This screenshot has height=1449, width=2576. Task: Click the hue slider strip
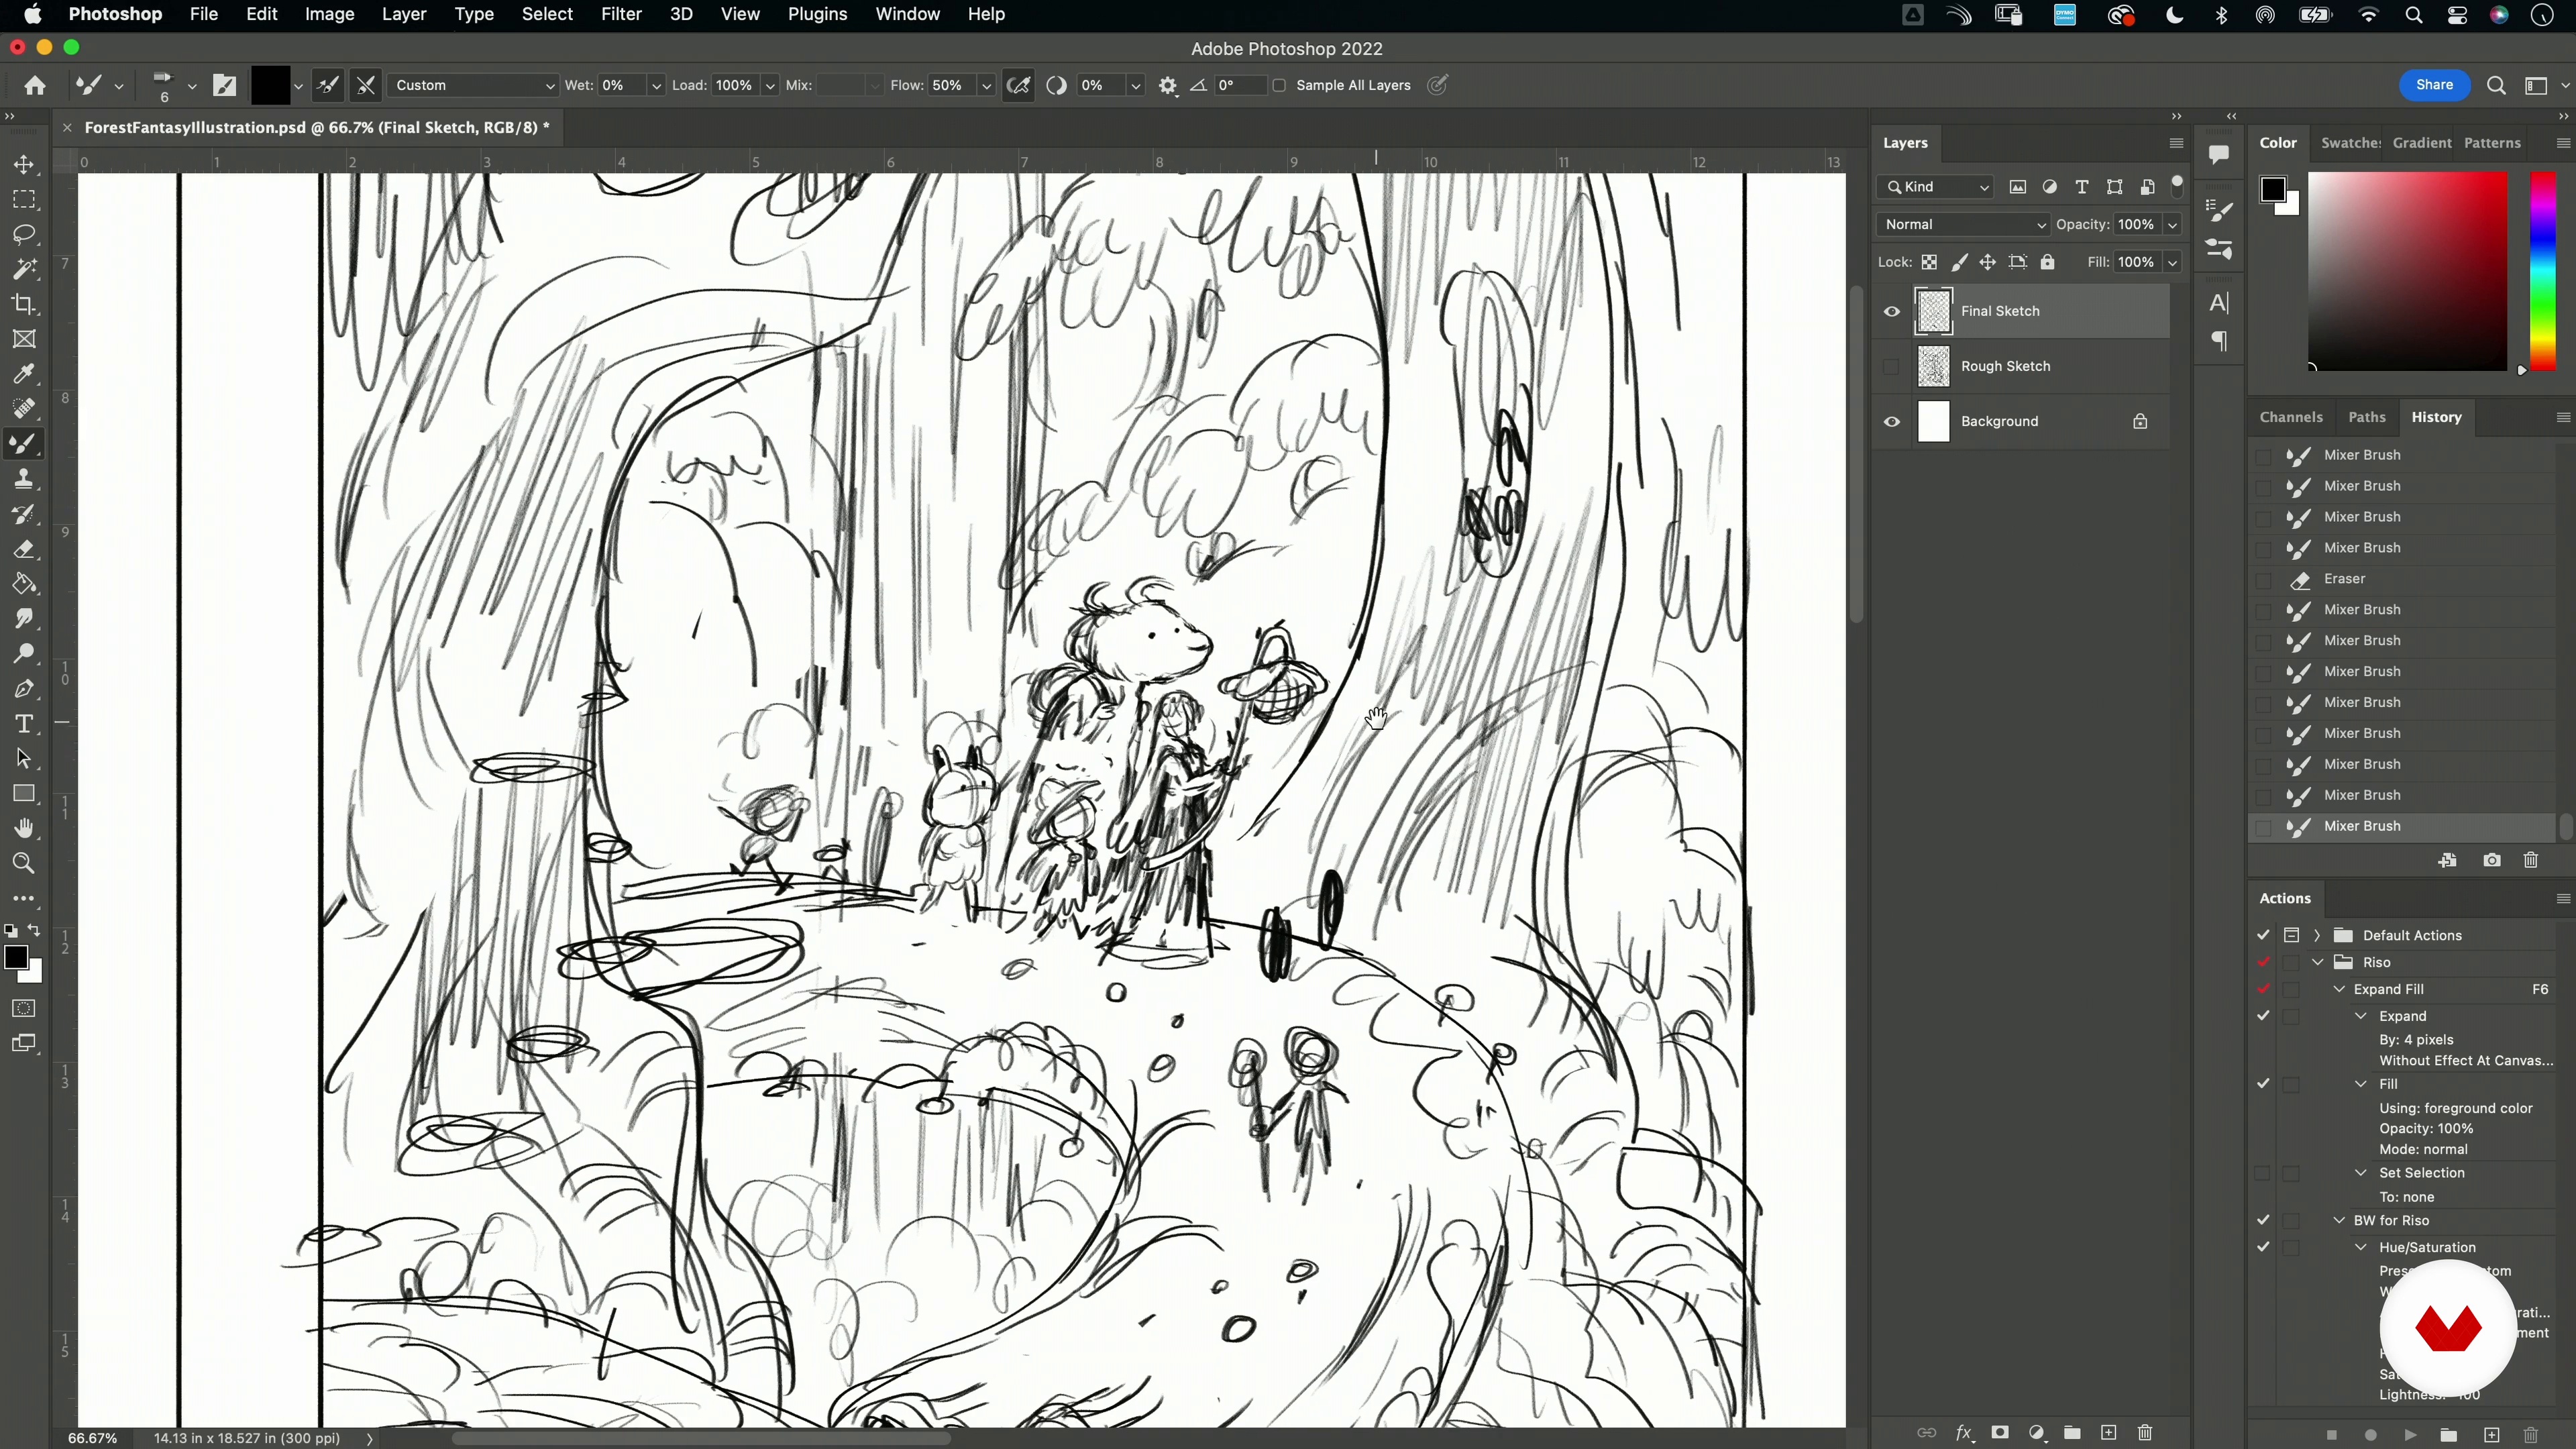[x=2542, y=271]
